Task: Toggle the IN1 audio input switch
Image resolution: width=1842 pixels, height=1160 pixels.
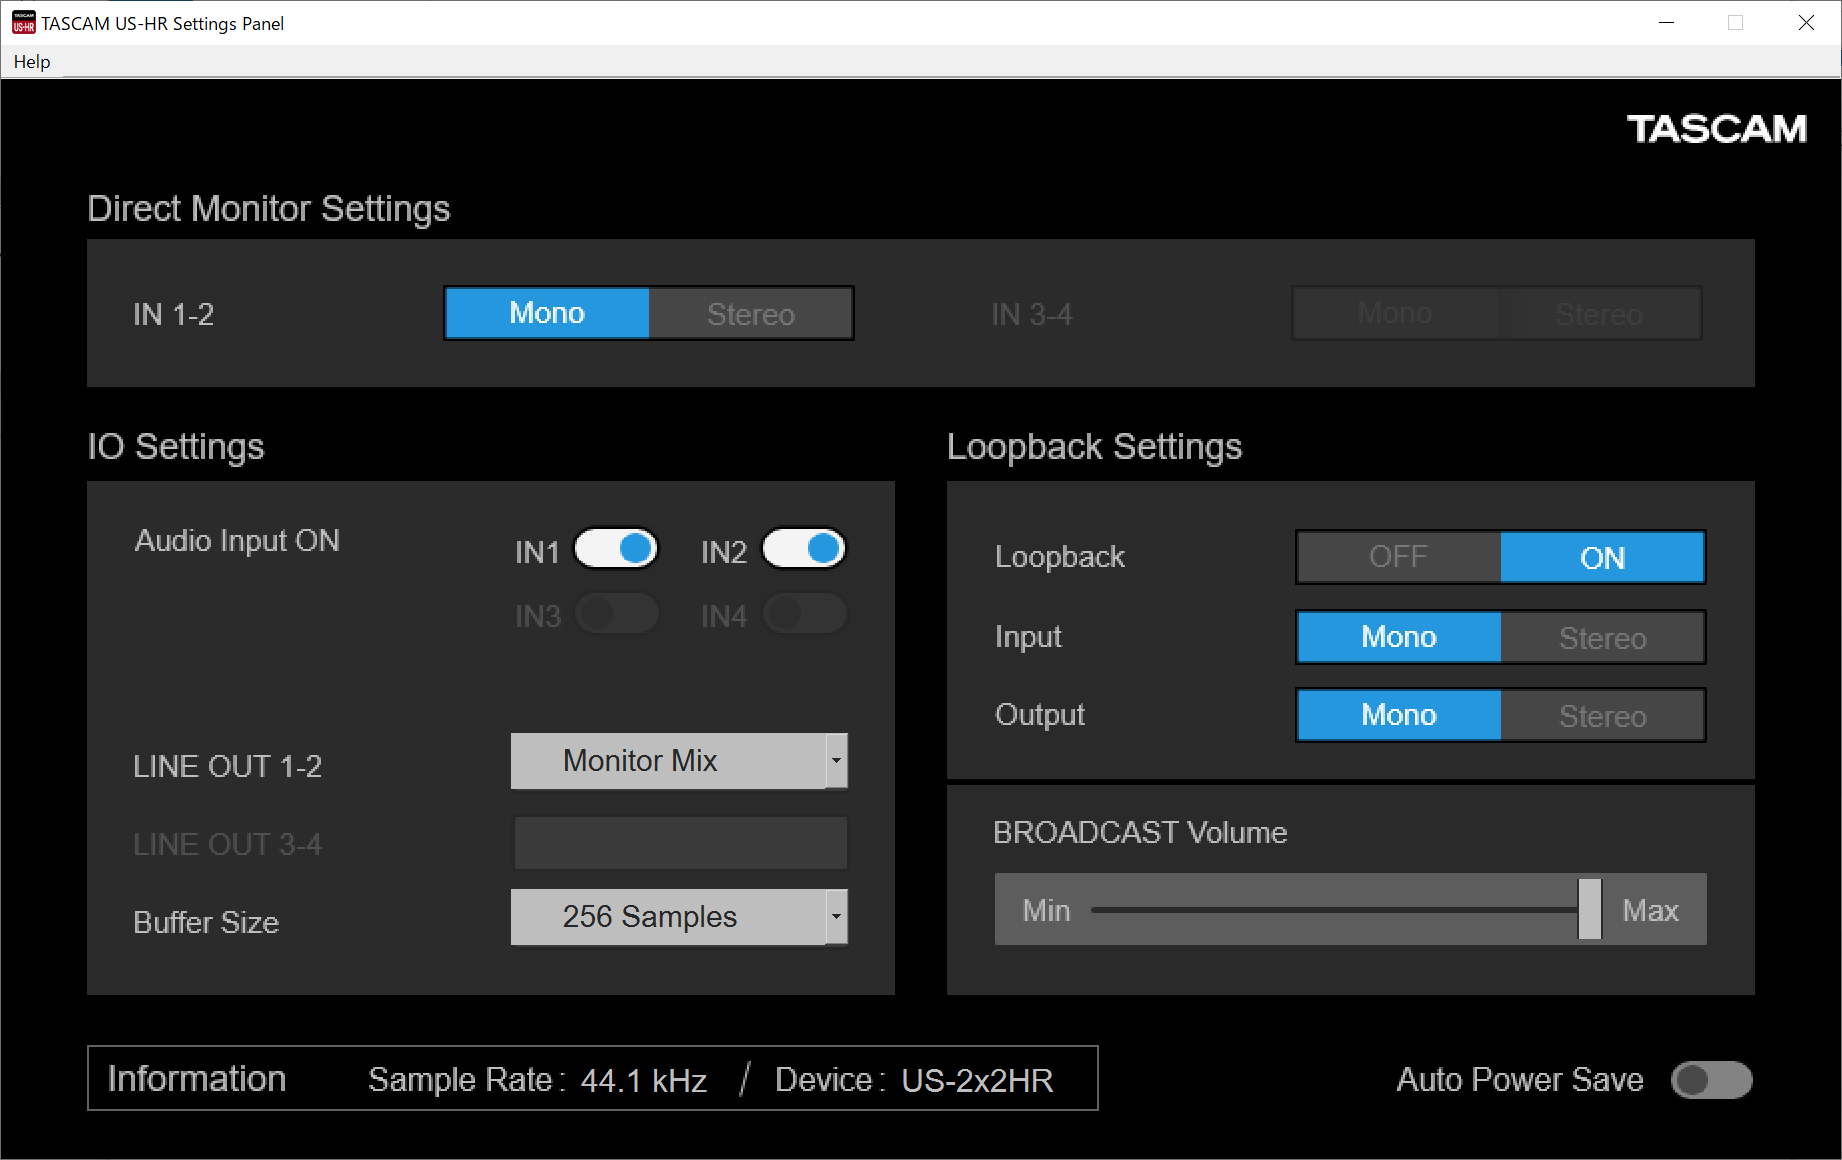Action: tap(616, 549)
